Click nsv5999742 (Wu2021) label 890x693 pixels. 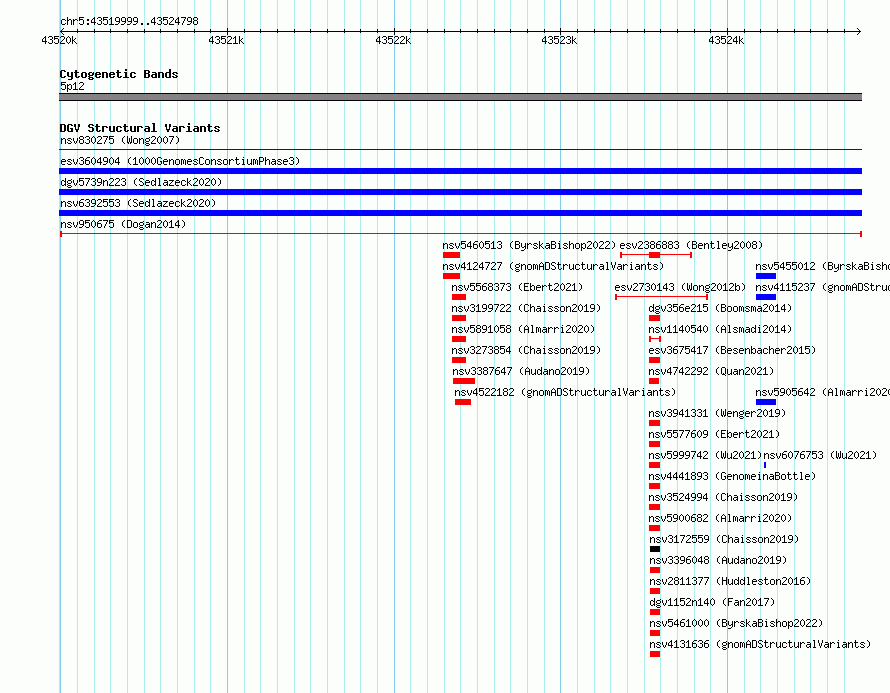pyautogui.click(x=705, y=455)
